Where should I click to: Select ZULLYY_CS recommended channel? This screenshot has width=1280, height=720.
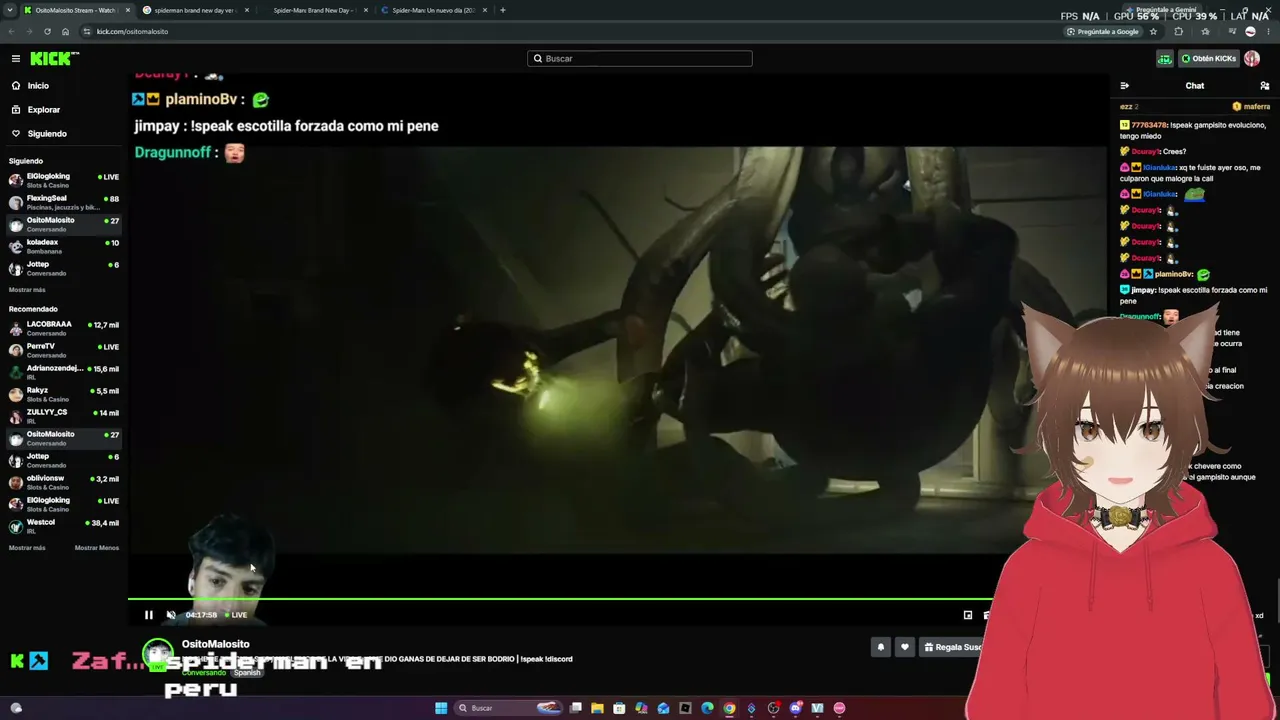(64, 416)
